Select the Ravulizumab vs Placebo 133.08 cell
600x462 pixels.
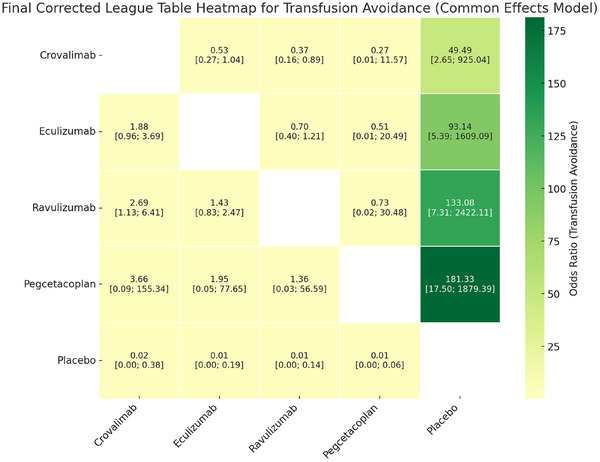pyautogui.click(x=460, y=208)
